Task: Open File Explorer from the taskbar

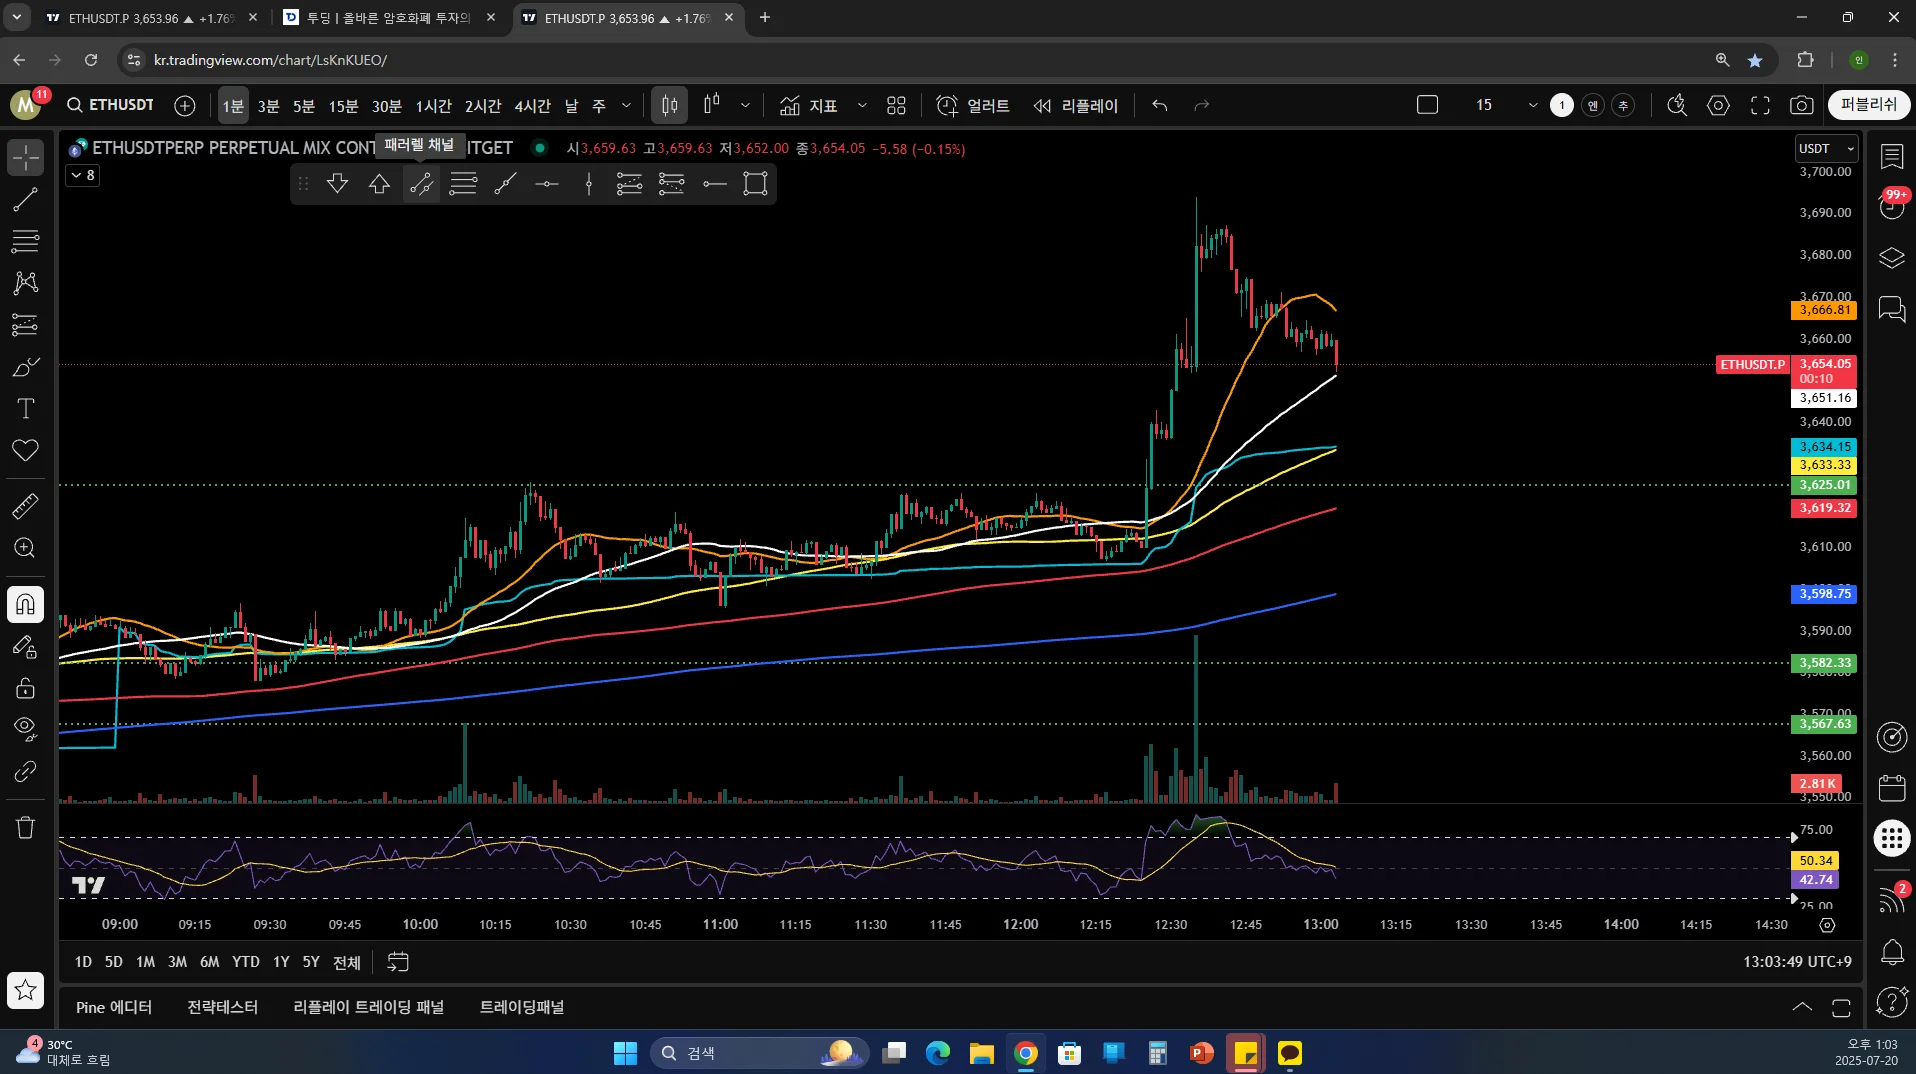Action: (981, 1053)
